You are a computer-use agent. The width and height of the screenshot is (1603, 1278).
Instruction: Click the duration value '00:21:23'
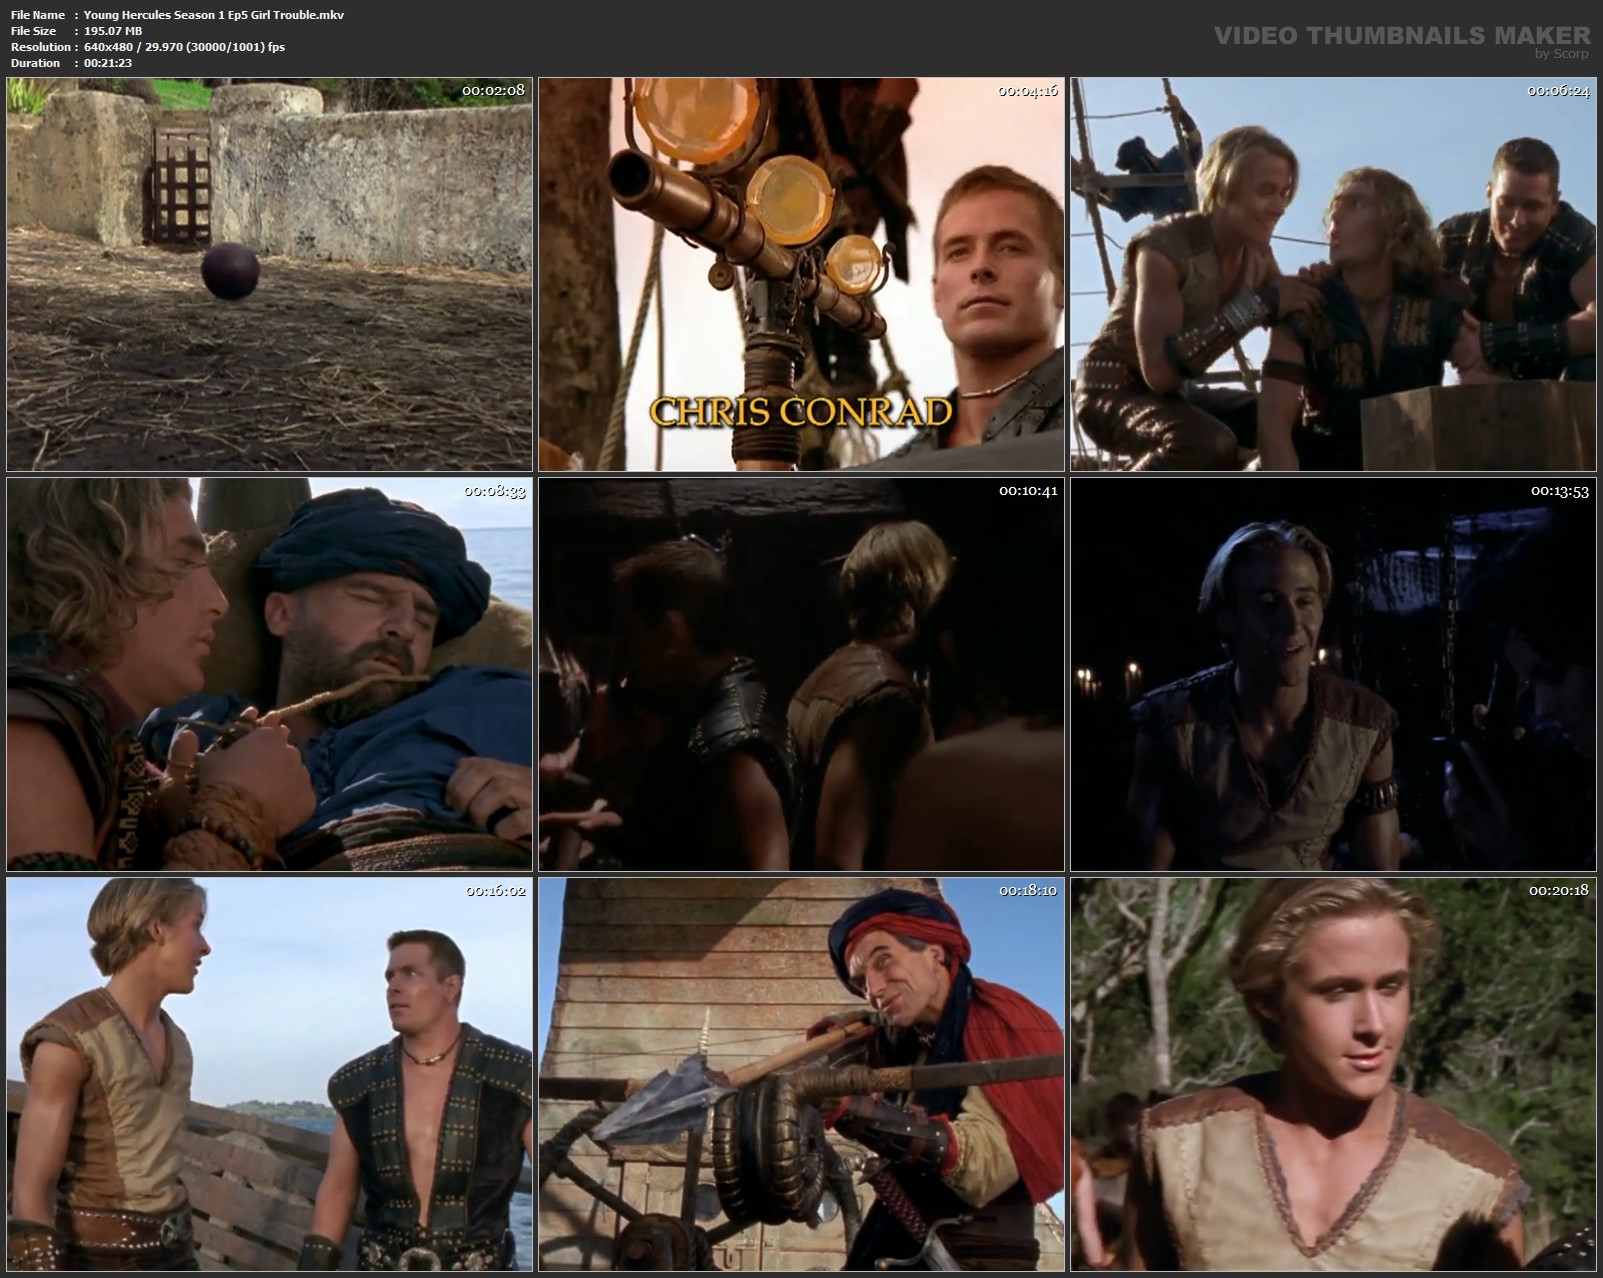108,63
